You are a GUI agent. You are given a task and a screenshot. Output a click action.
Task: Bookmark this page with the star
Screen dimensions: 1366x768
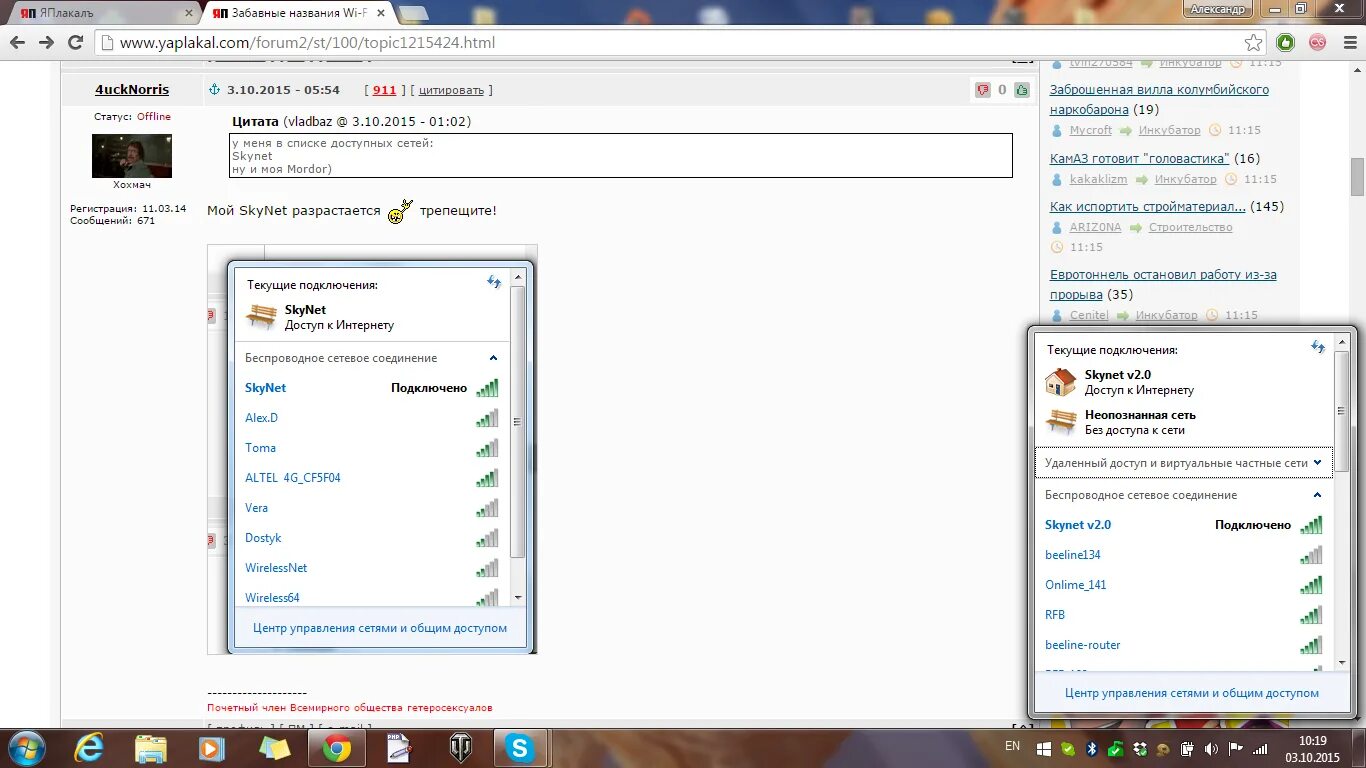pos(1253,42)
